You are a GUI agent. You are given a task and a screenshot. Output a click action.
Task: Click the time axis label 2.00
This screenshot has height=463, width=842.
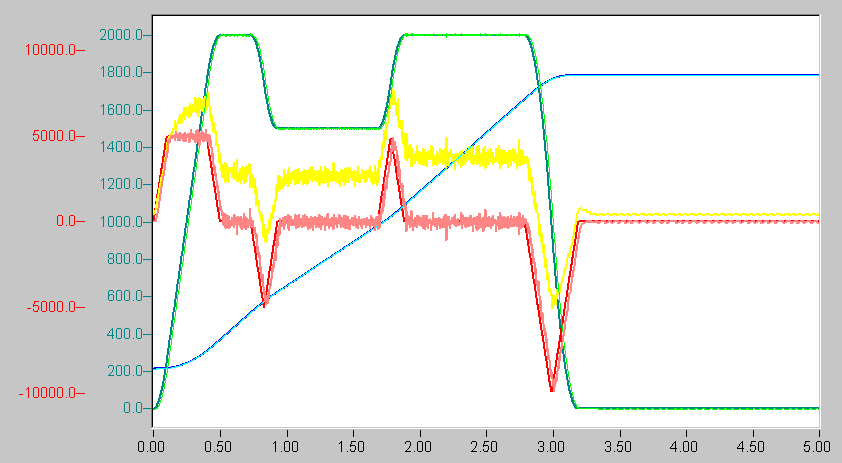pos(418,447)
